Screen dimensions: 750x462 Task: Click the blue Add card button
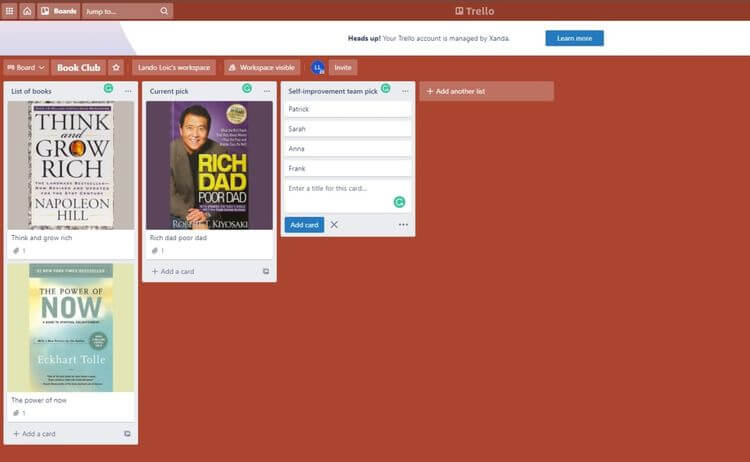[304, 225]
